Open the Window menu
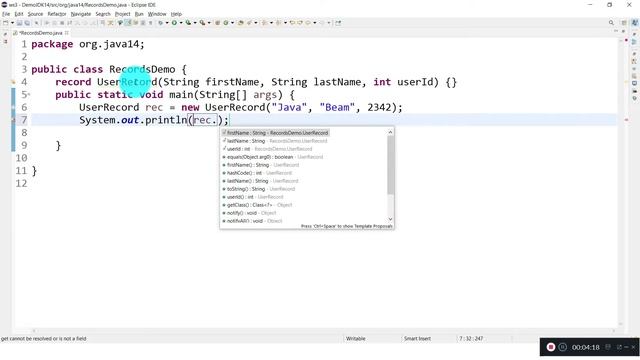 pyautogui.click(x=157, y=14)
